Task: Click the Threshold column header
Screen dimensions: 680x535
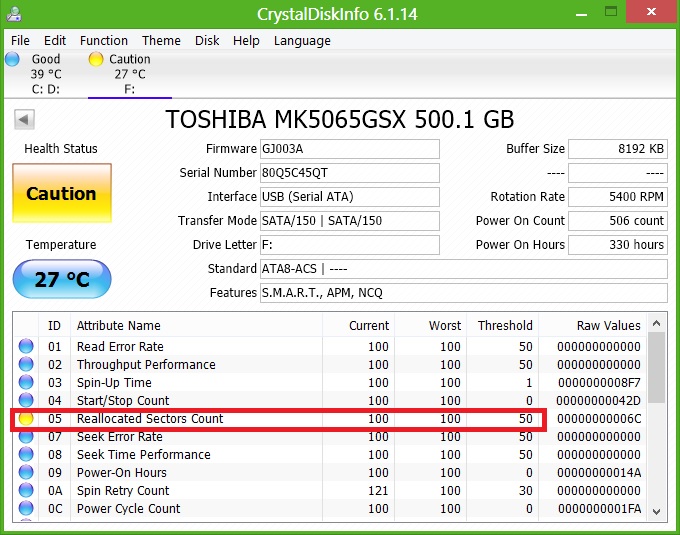Action: pyautogui.click(x=502, y=325)
